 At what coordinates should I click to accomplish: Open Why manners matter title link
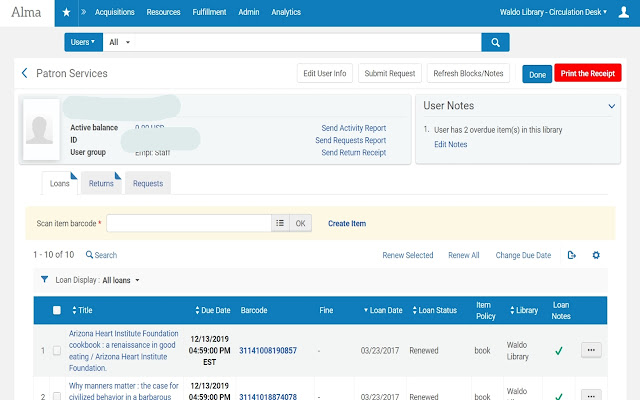(124, 391)
